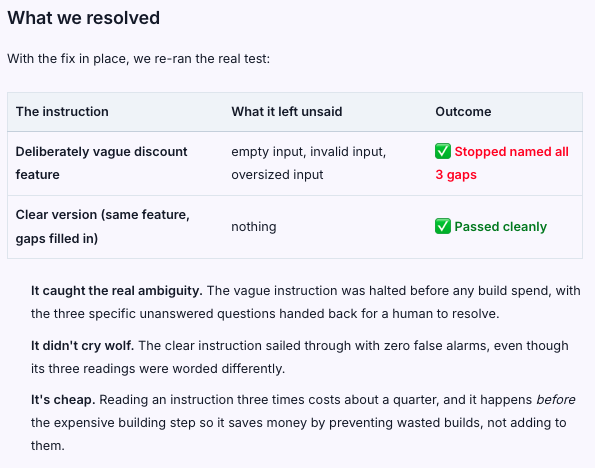Viewport: 595px width, 468px height.
Task: Click the bold It didn't cry wolf text
Action: 82,345
